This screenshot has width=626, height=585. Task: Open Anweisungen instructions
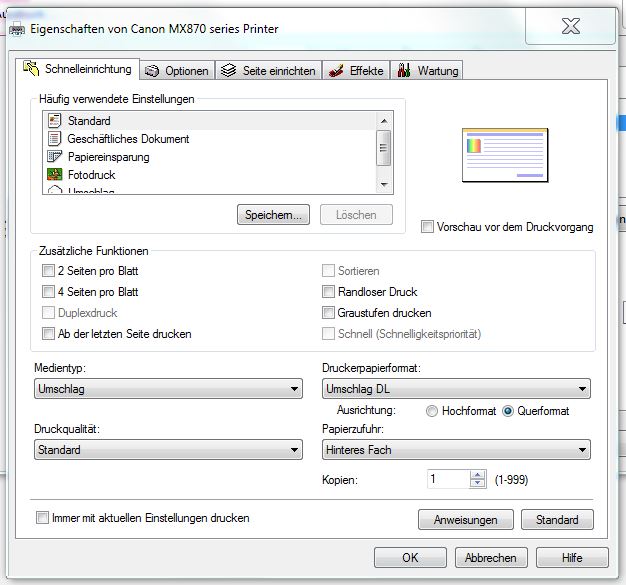point(466,520)
